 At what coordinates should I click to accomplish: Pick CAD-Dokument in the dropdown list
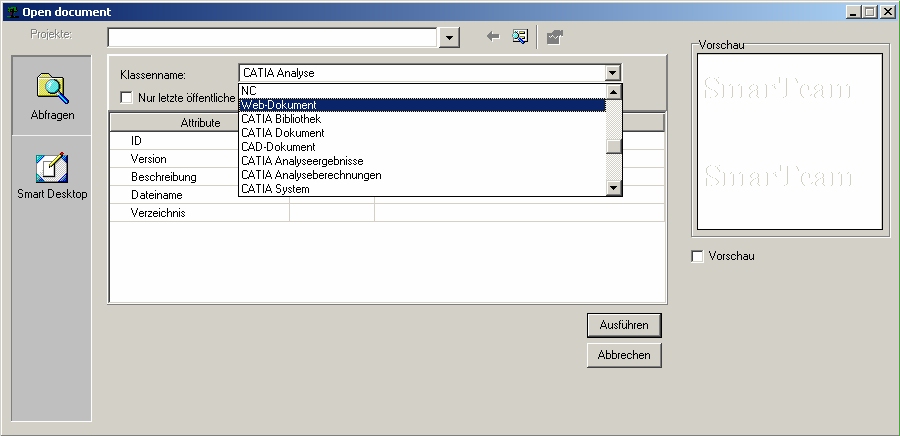pyautogui.click(x=422, y=147)
